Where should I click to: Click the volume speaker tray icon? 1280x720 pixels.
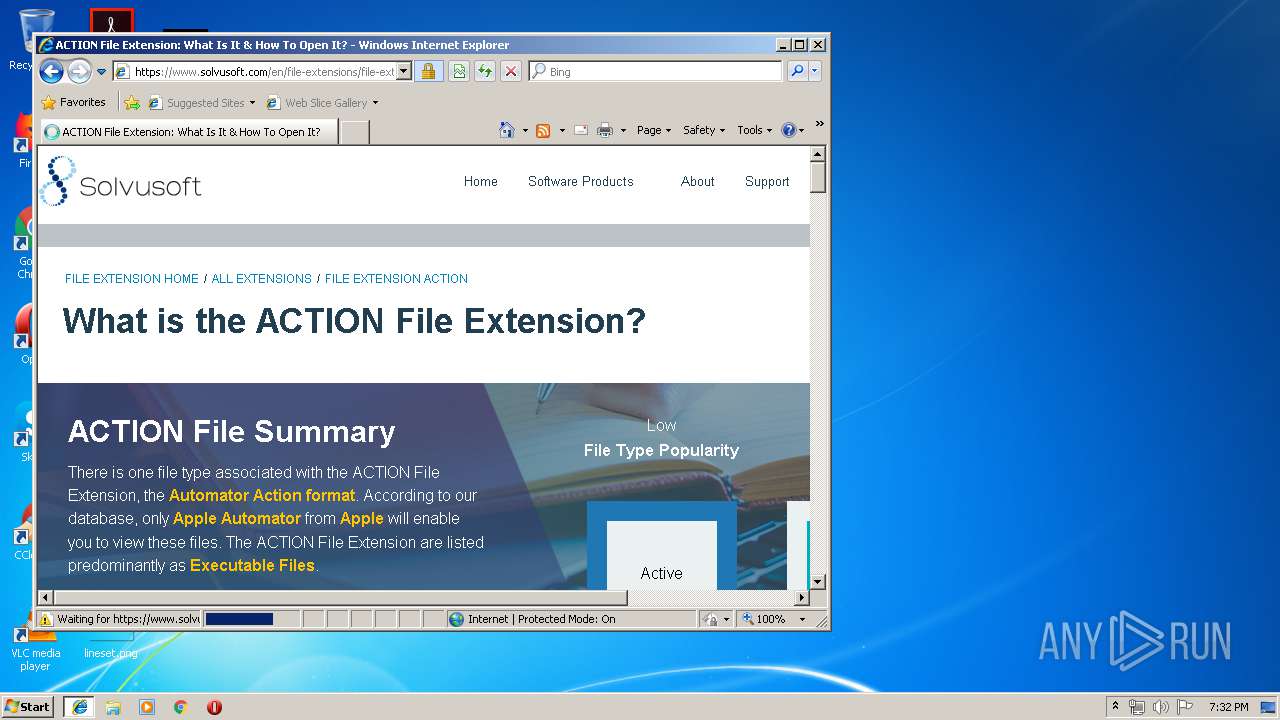[x=1161, y=706]
